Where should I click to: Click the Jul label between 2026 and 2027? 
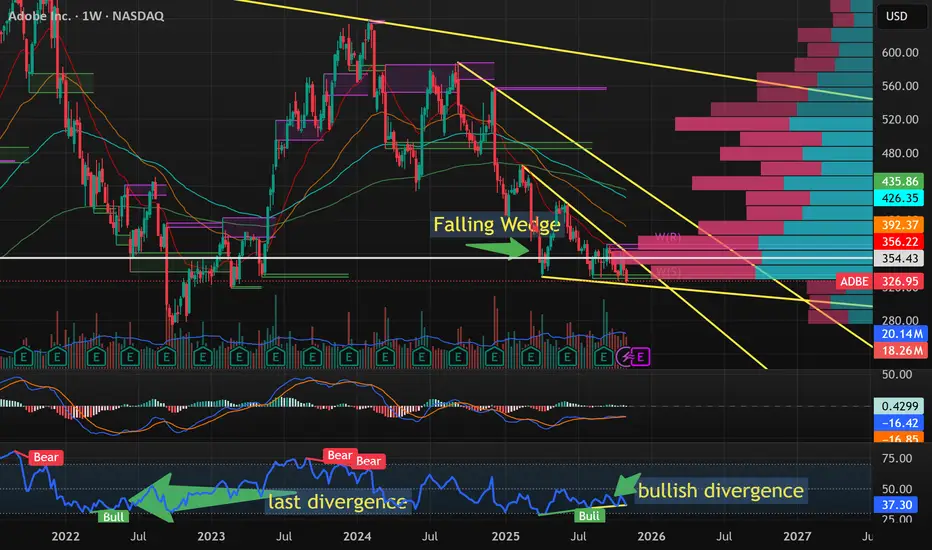point(724,536)
